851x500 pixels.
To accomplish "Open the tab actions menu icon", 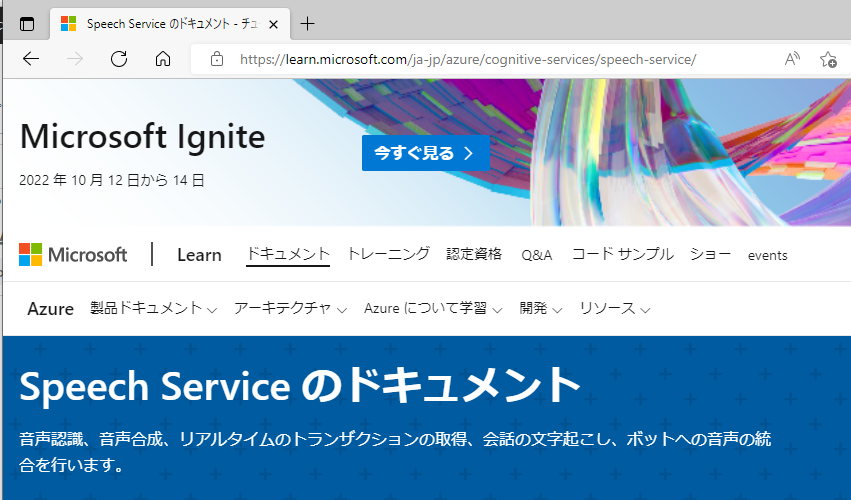I will click(x=27, y=24).
